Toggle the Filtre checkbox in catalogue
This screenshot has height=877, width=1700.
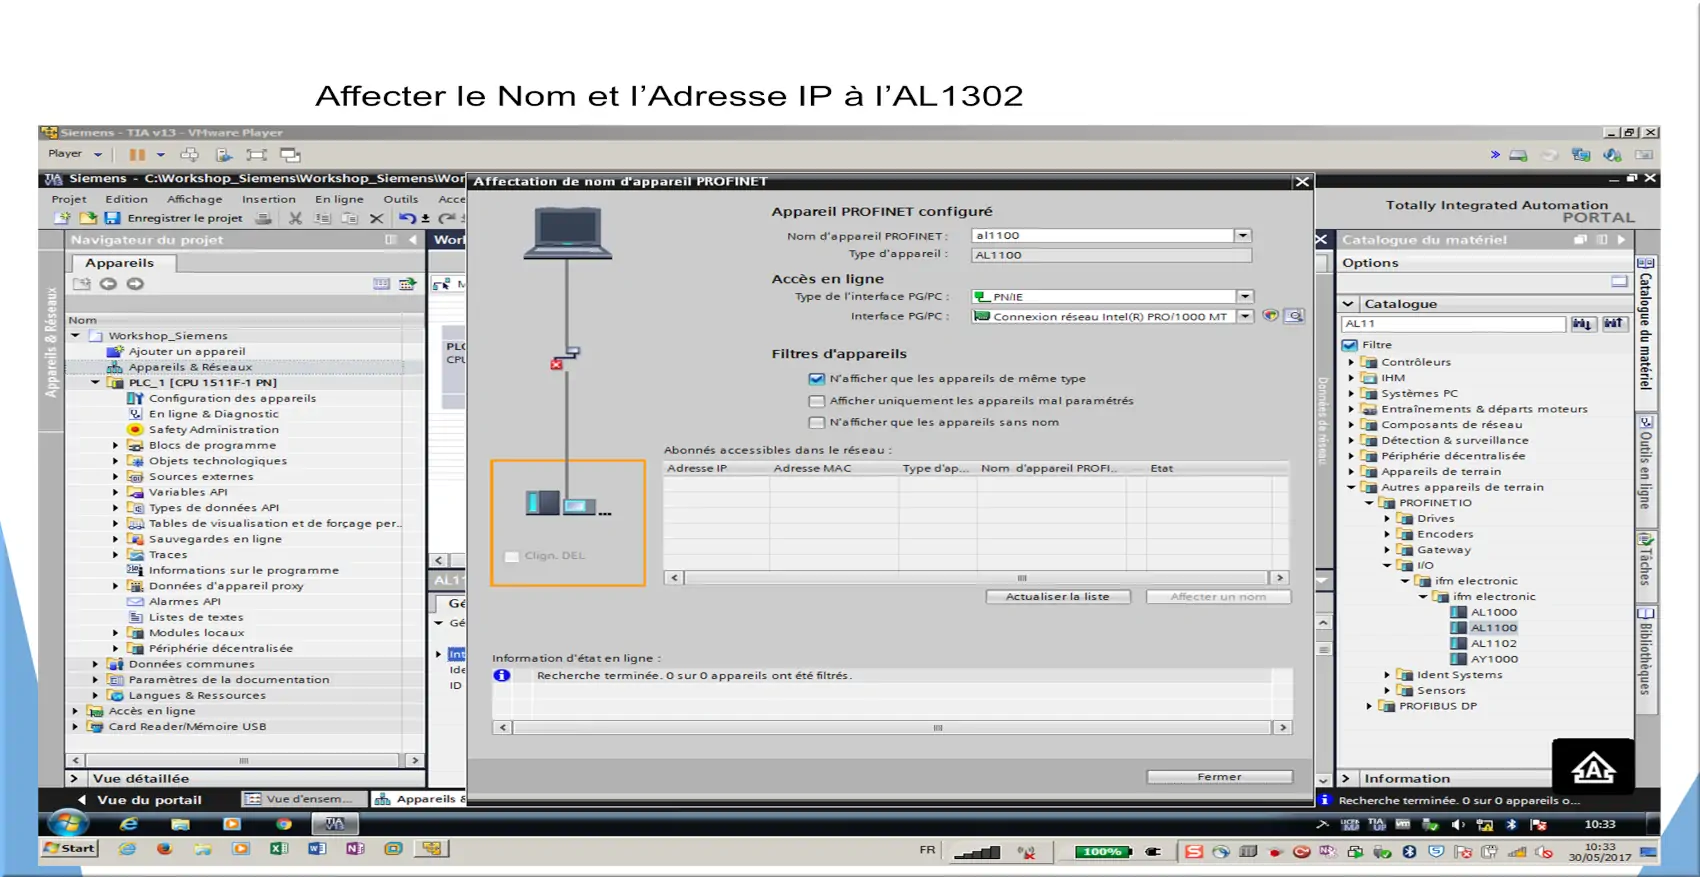[x=1350, y=345]
